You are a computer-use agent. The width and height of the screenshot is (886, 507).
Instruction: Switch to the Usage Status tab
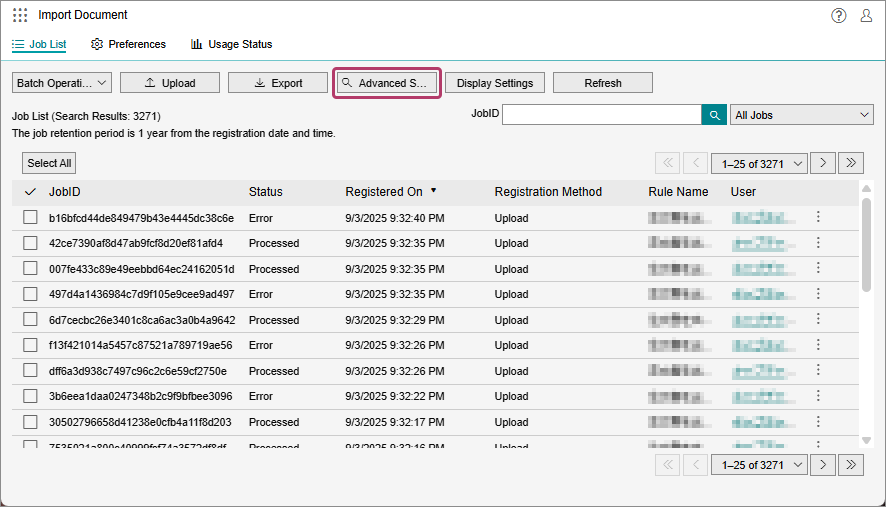click(231, 44)
